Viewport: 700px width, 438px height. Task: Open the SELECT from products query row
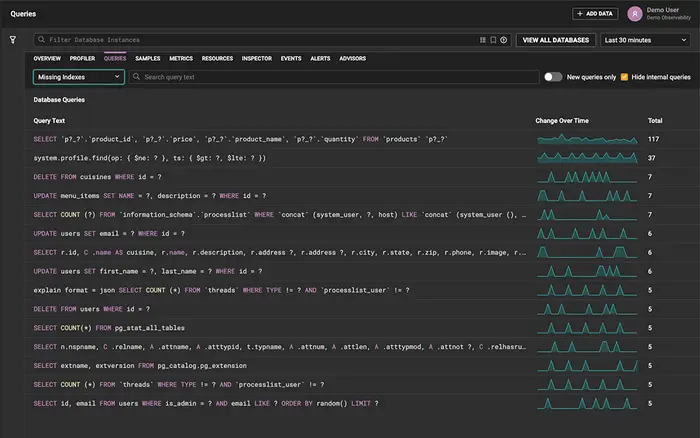coord(362,139)
